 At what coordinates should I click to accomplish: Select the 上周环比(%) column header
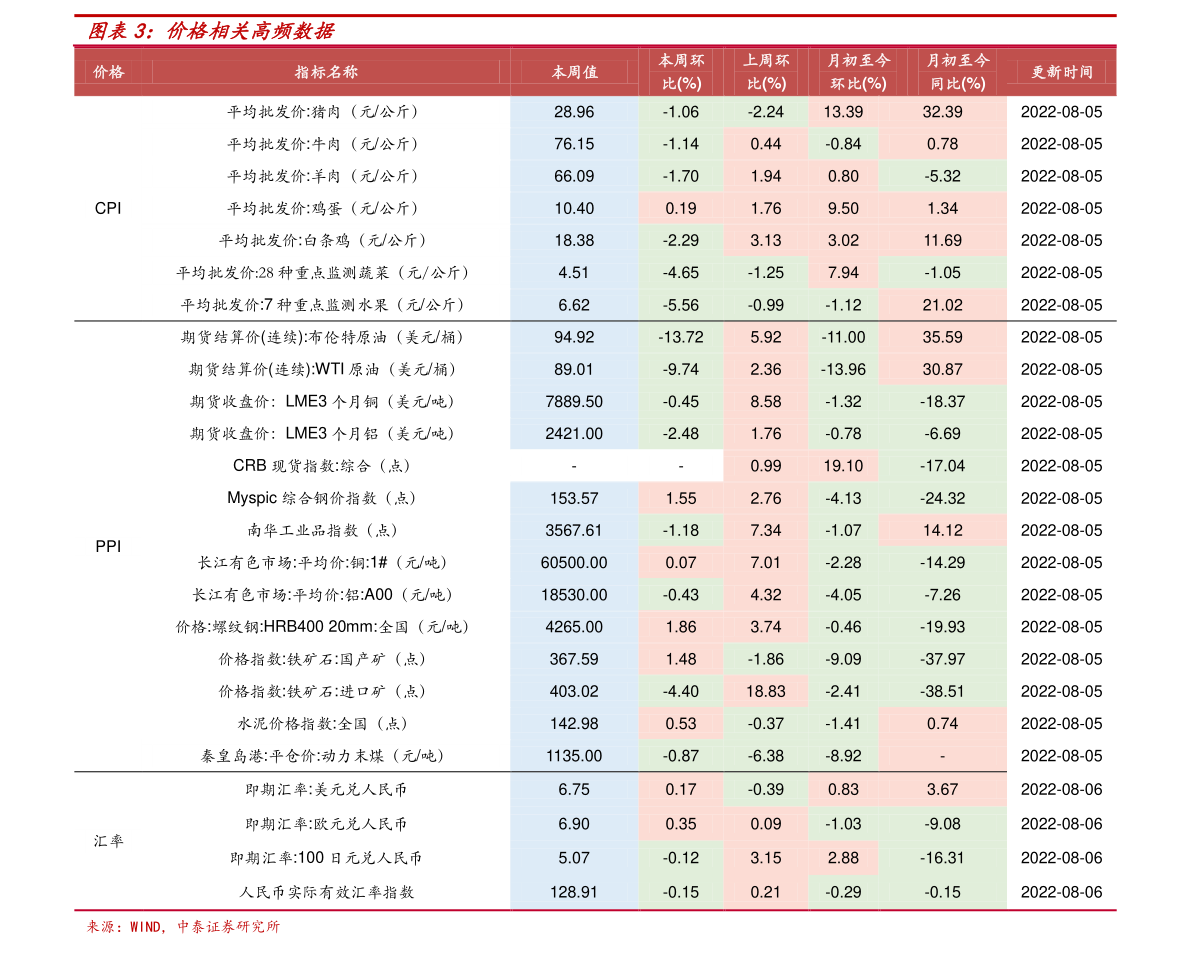point(766,71)
